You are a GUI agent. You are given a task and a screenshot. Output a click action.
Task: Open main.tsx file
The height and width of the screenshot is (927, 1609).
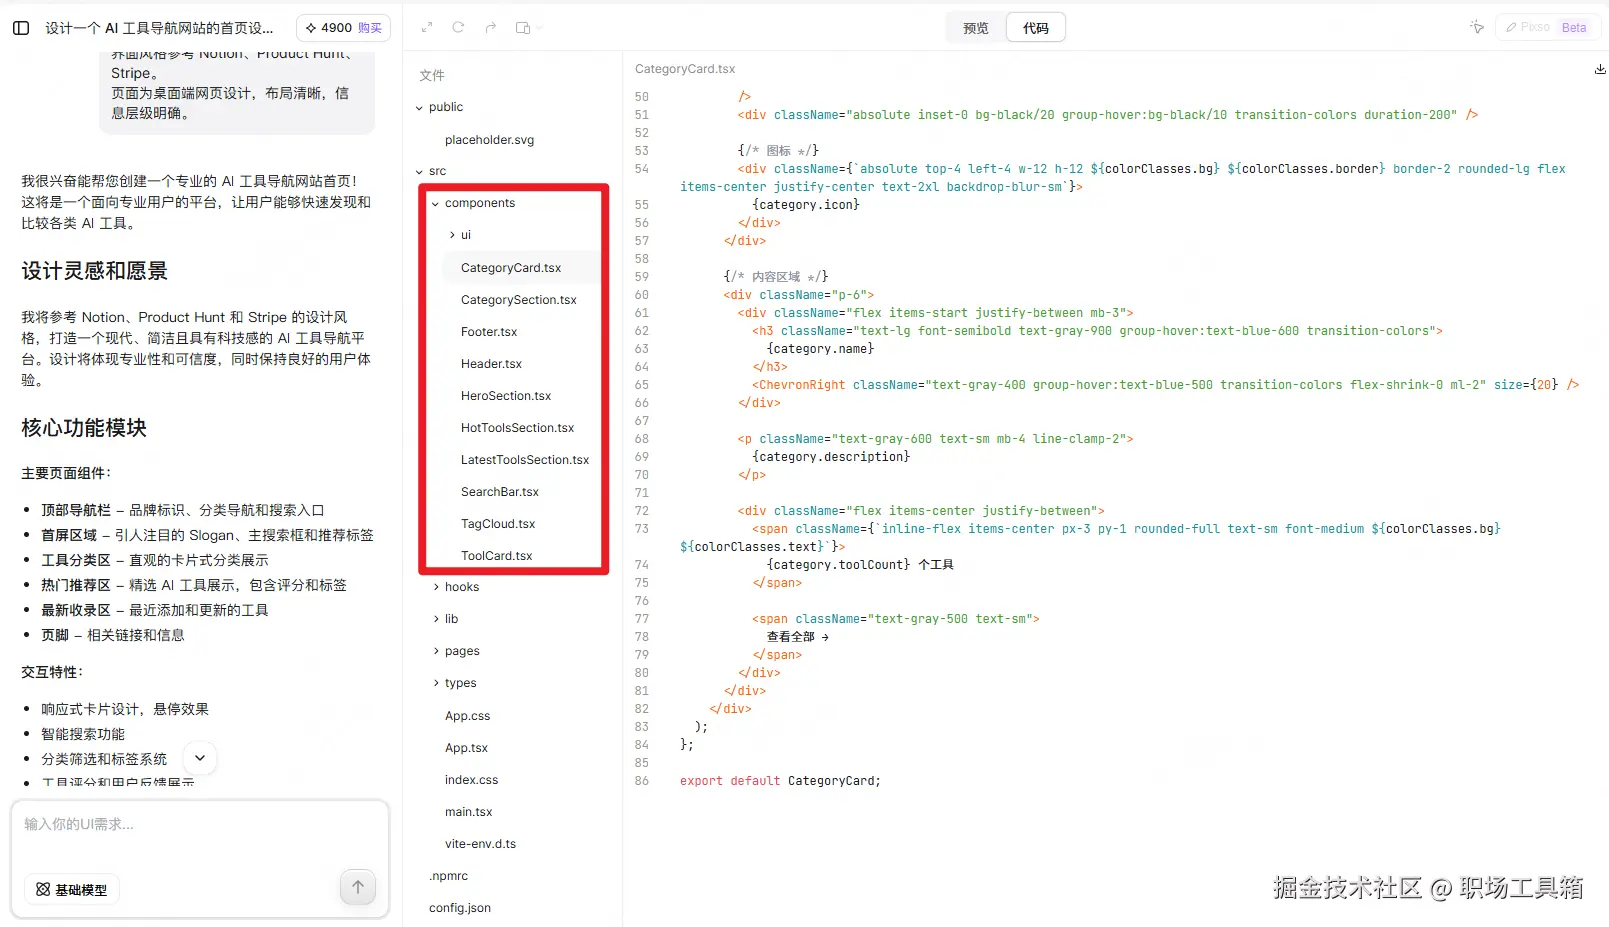click(468, 812)
